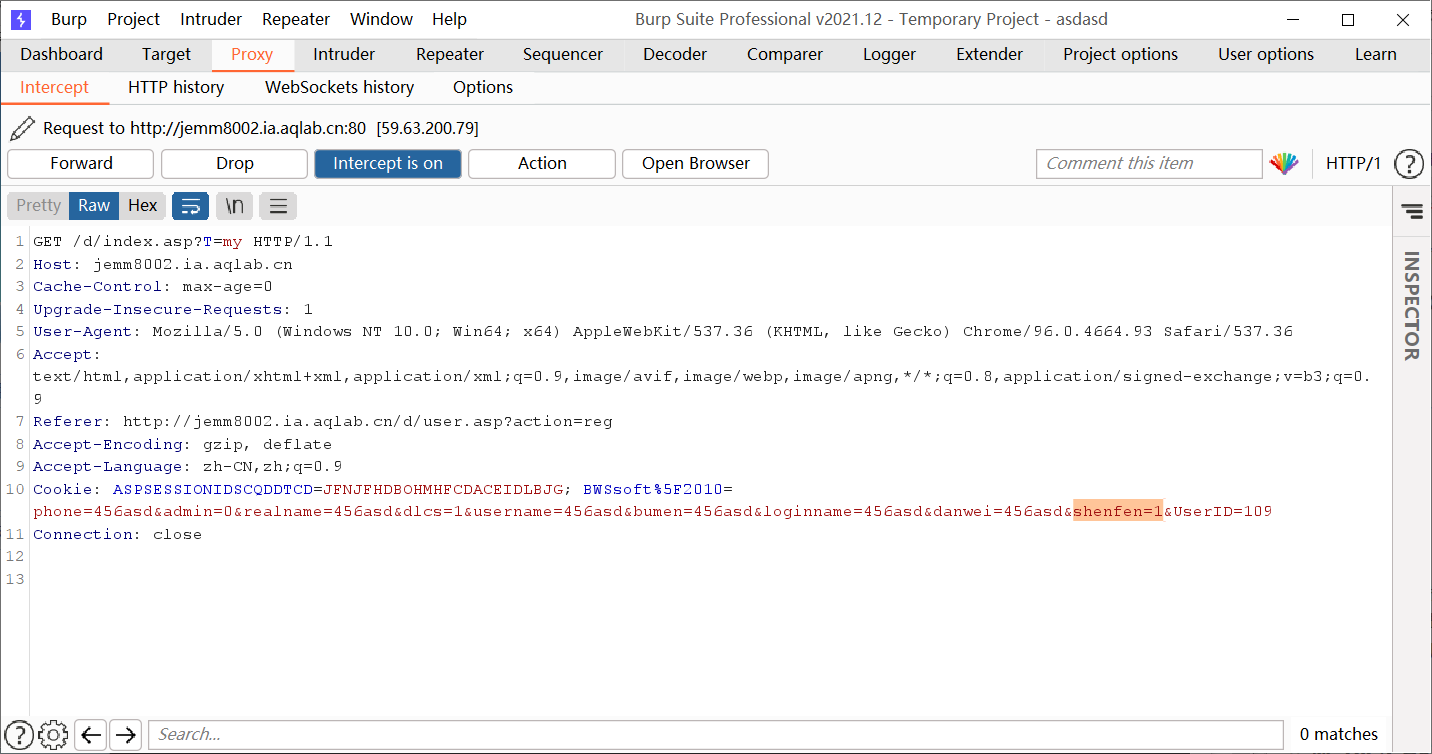
Task: Open the proxy Options sub-tab
Action: coord(483,87)
